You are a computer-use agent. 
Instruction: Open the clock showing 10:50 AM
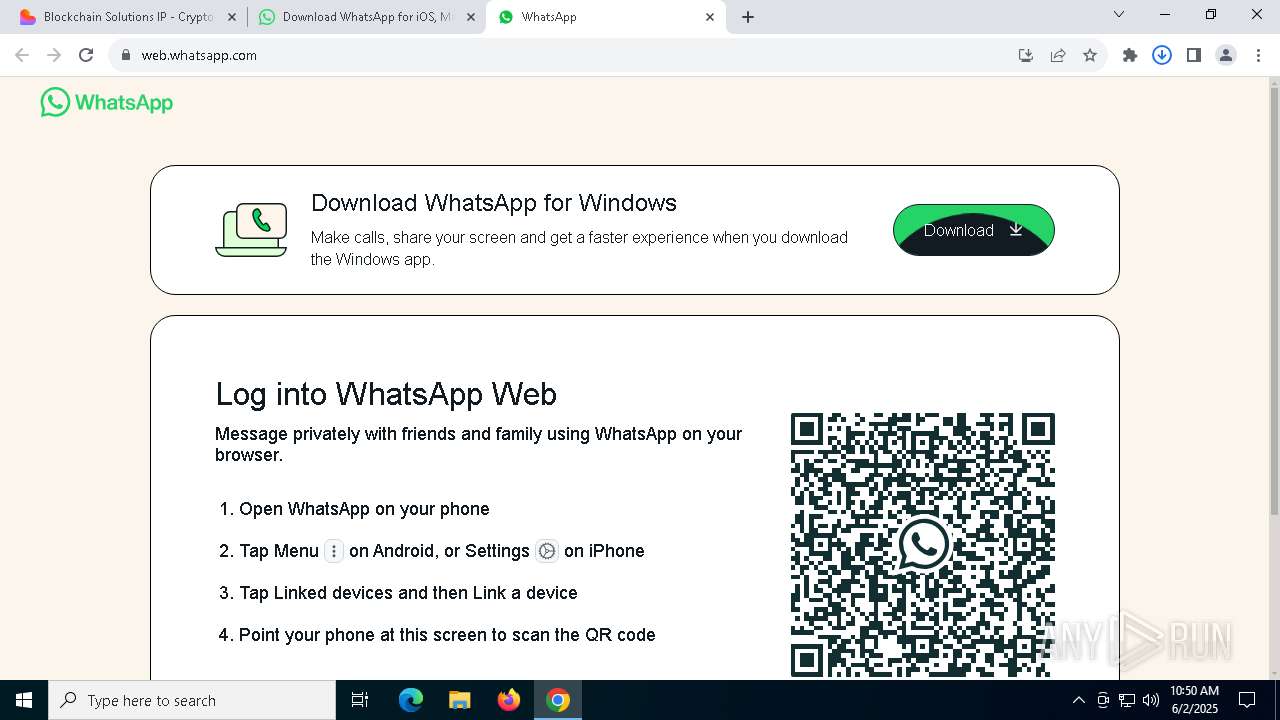(x=1194, y=700)
